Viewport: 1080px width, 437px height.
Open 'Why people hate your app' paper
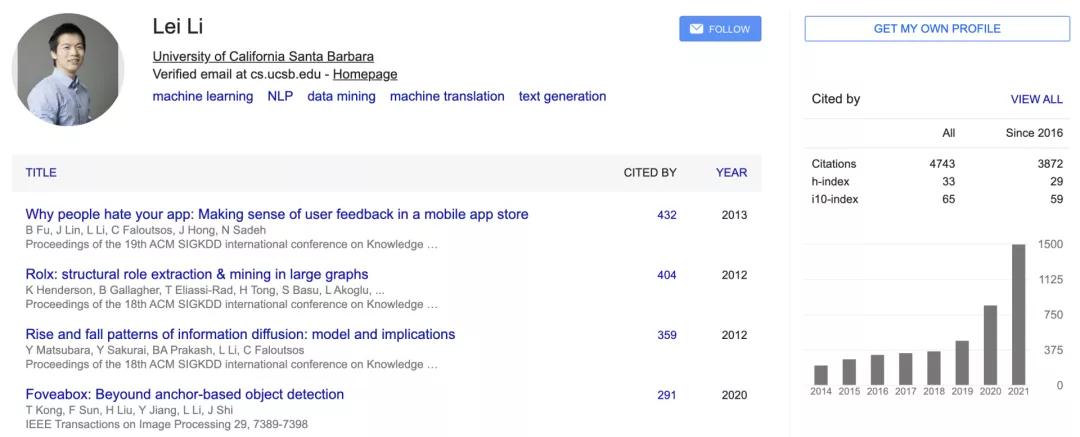[277, 214]
